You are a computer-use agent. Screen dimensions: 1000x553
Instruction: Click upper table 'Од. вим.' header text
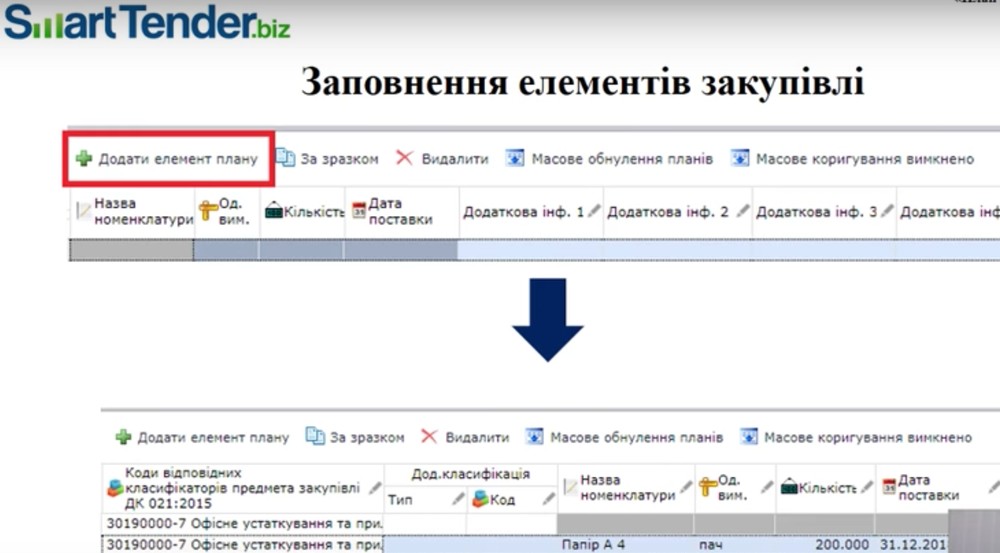pyautogui.click(x=233, y=212)
